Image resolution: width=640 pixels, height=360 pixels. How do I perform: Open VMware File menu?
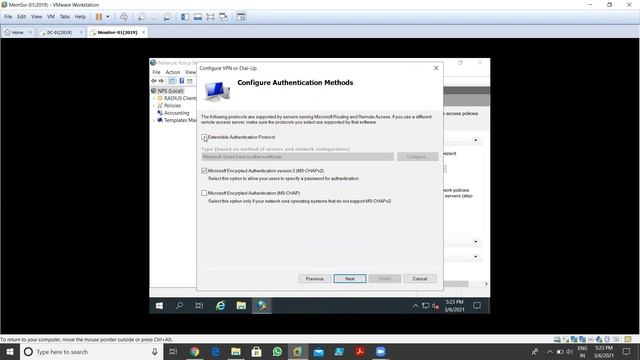8,17
